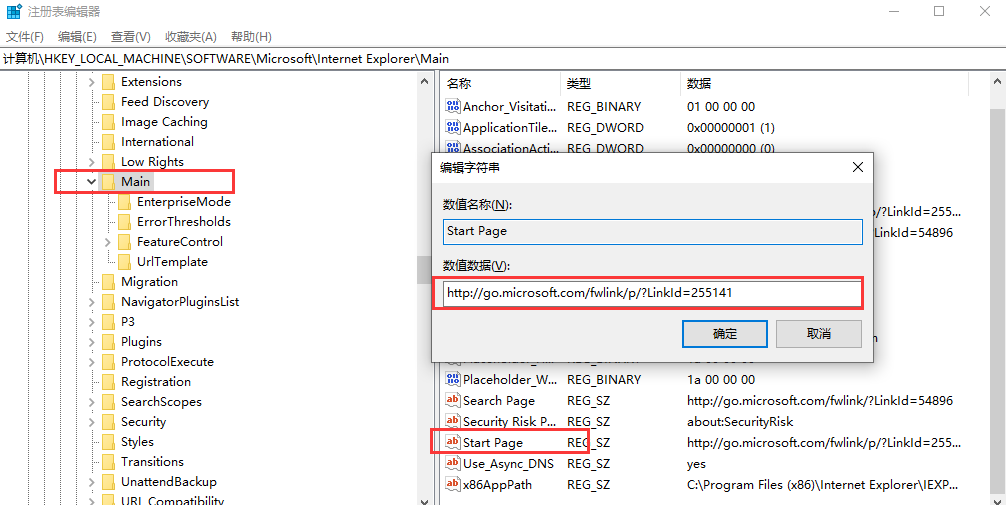Select the Image Caching folder icon

click(x=108, y=121)
